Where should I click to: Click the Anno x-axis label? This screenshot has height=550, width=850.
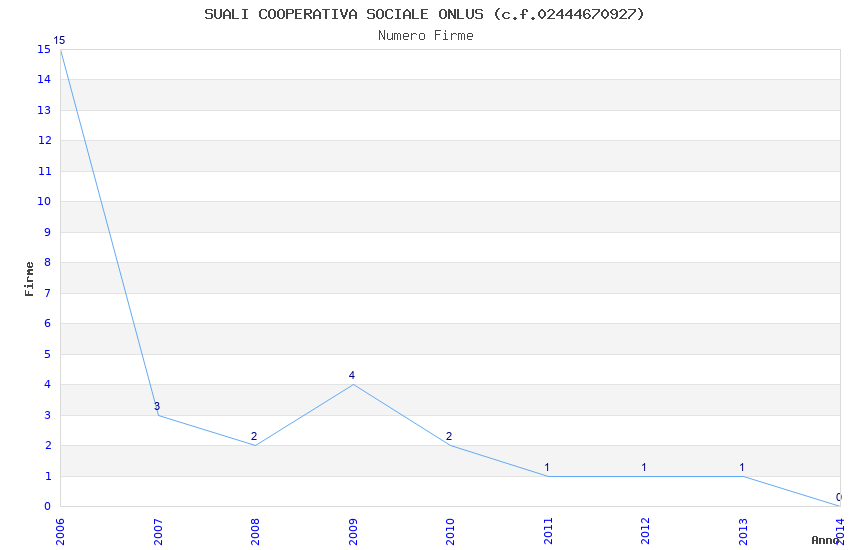pos(825,540)
